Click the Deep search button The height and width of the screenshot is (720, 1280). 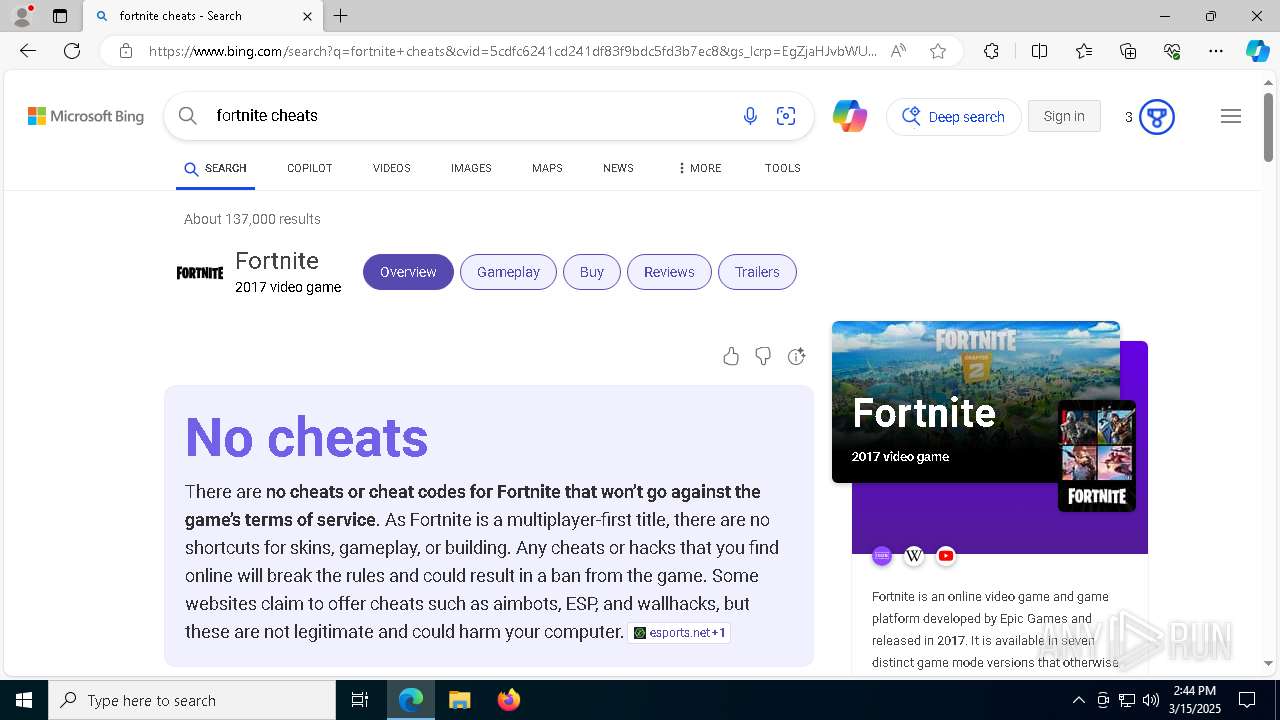pos(954,117)
